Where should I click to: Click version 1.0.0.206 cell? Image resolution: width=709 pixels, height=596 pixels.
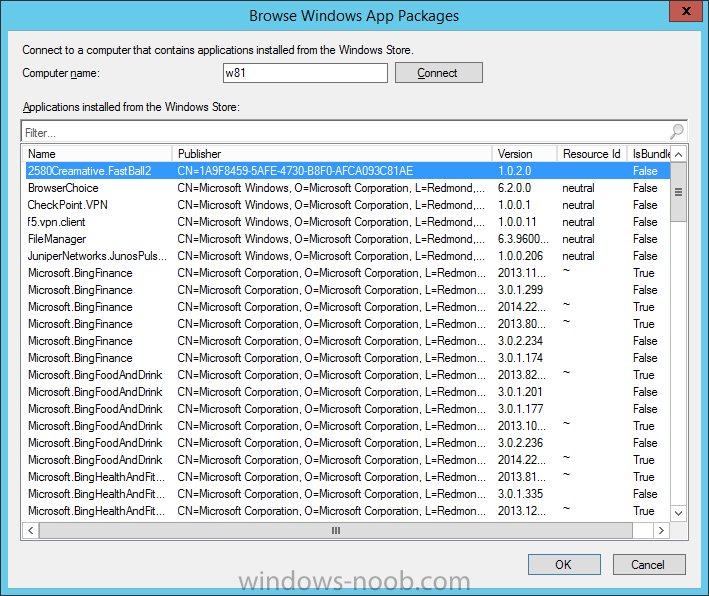coord(520,256)
